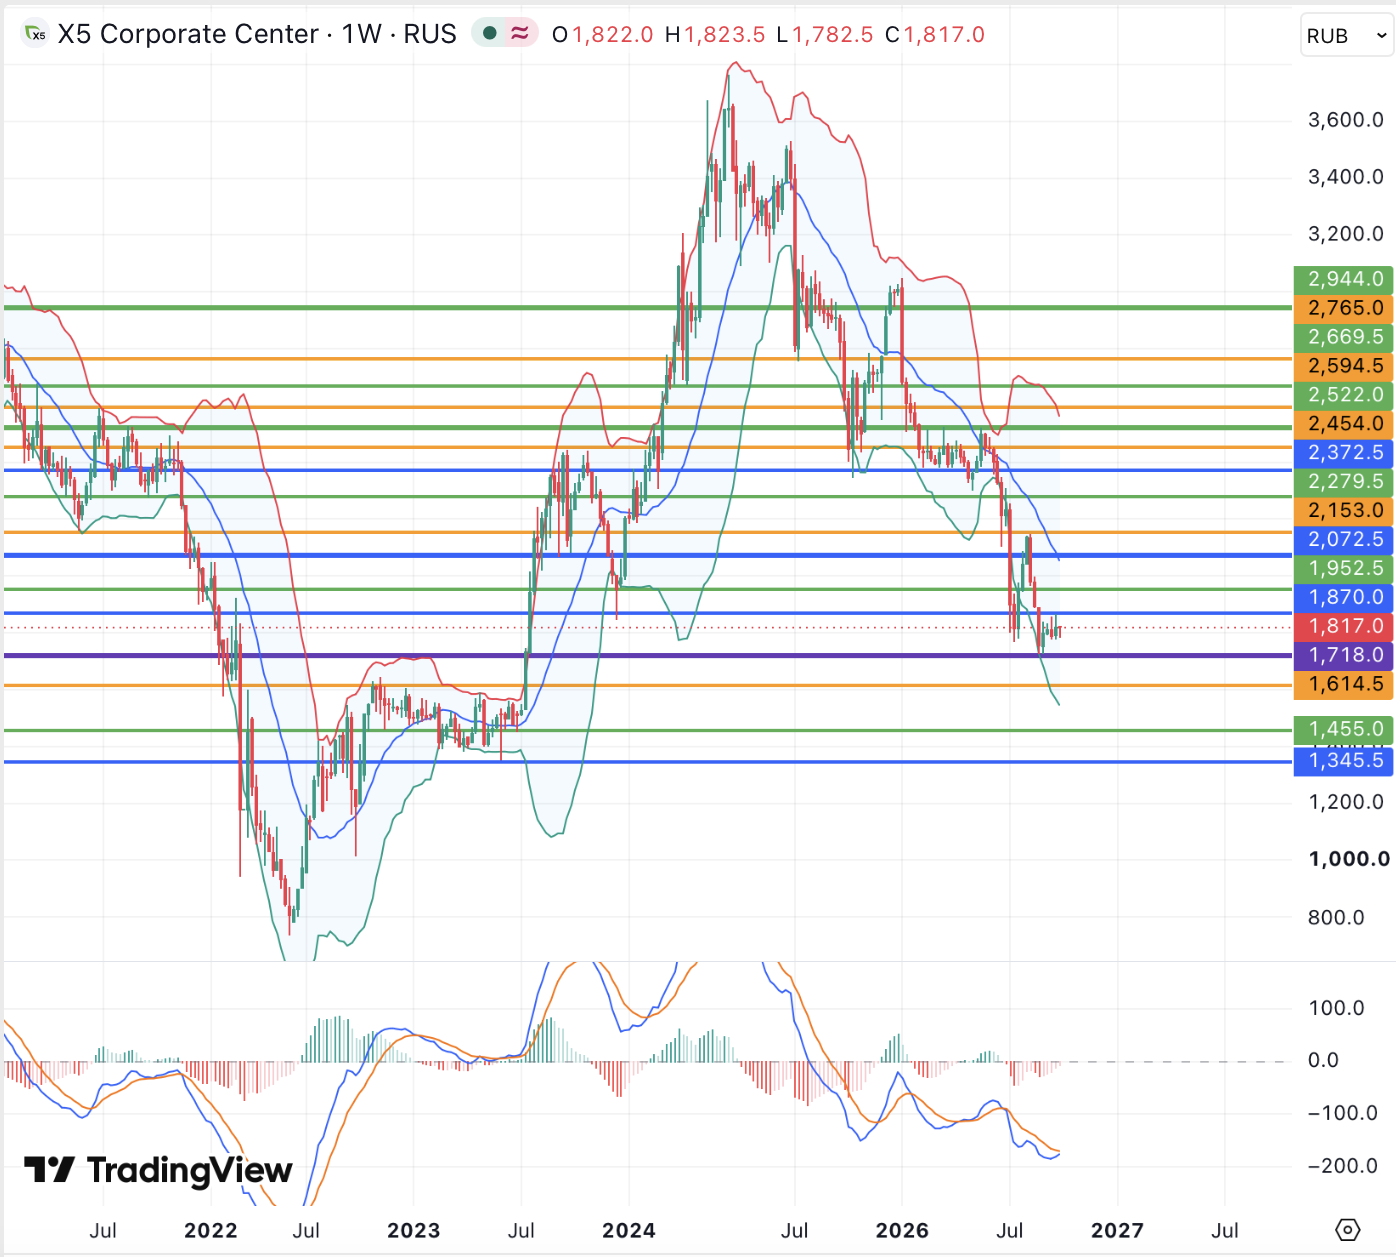Image resolution: width=1396 pixels, height=1257 pixels.
Task: Select the orange 2,153.0 price level label
Action: click(1343, 511)
